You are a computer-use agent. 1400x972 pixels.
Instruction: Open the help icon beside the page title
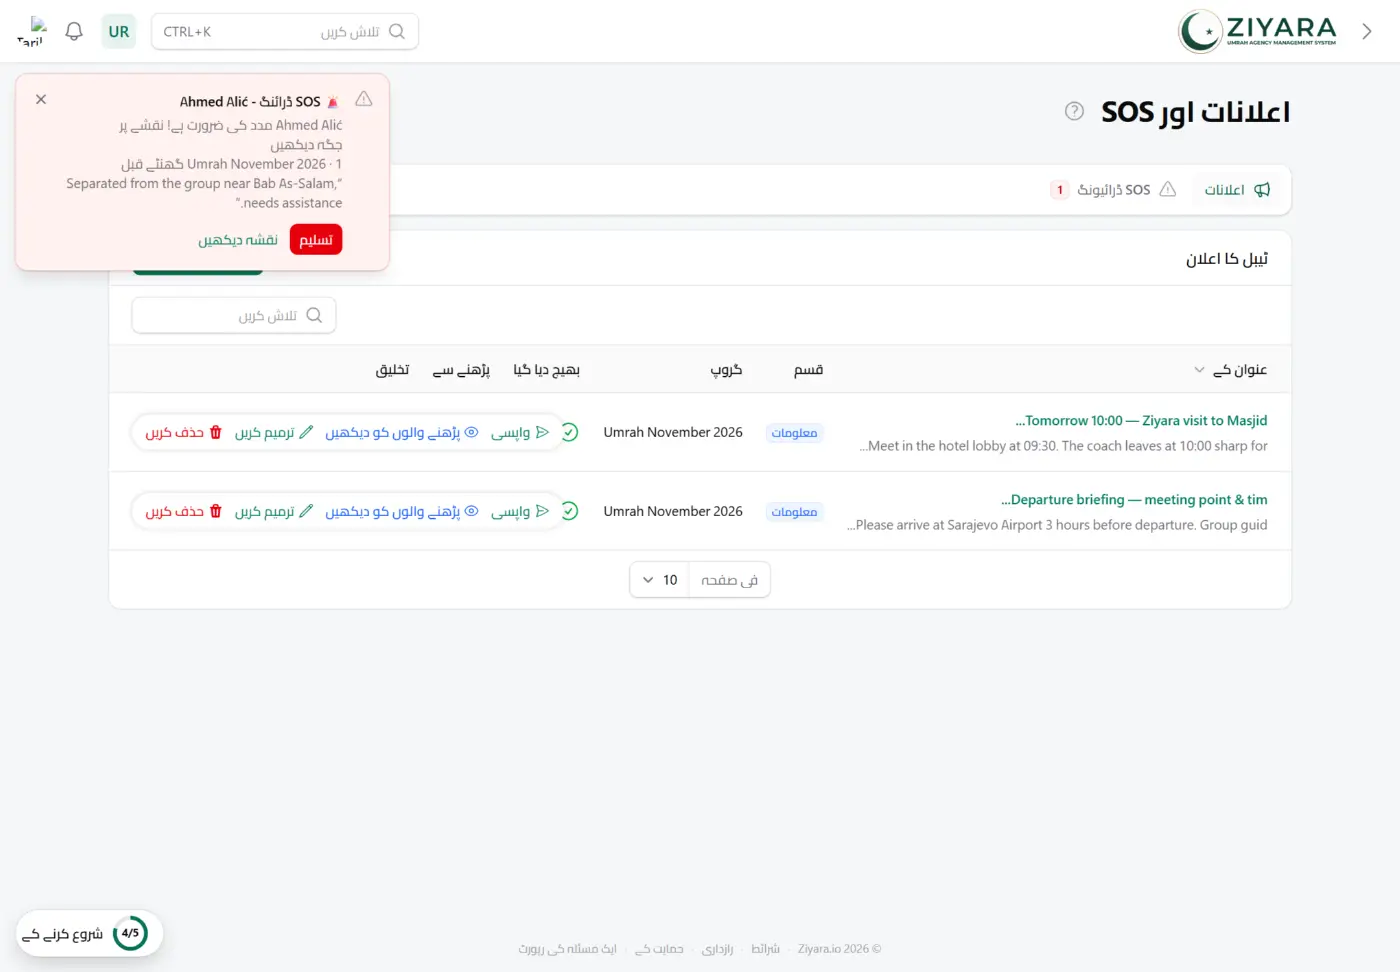(1074, 111)
